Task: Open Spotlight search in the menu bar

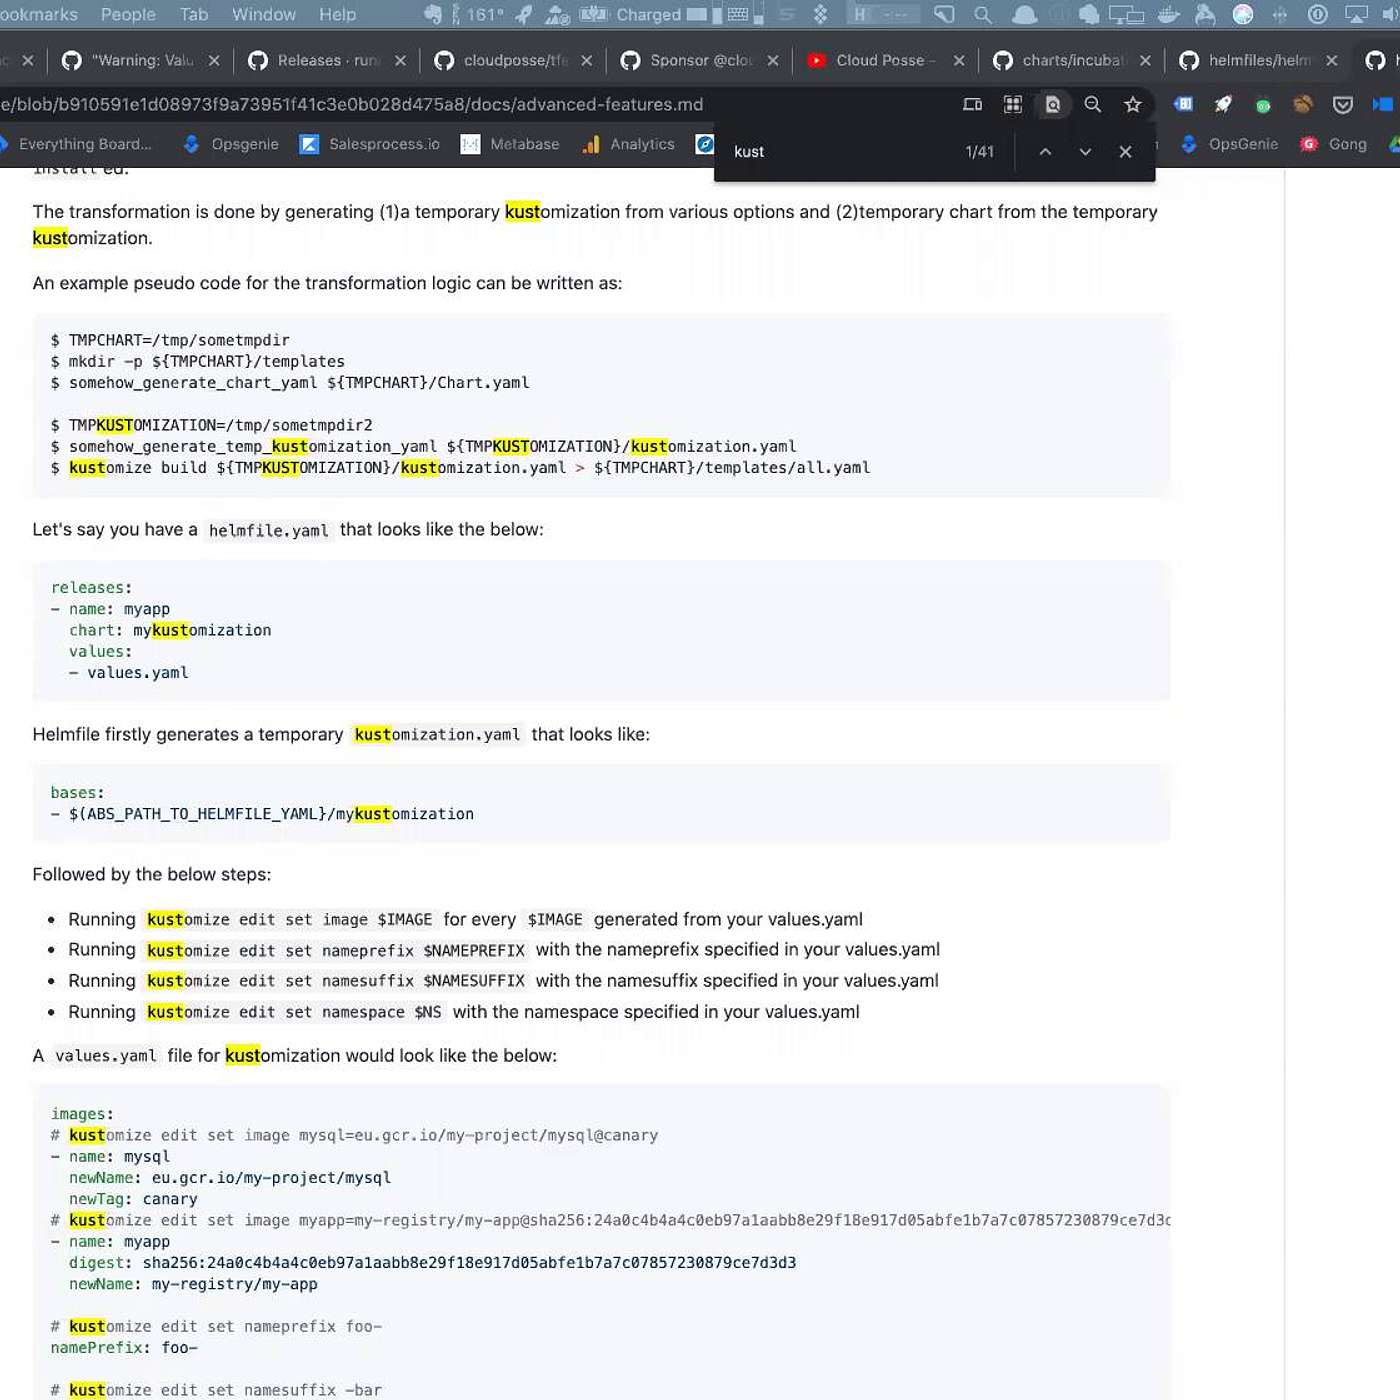Action: point(983,15)
